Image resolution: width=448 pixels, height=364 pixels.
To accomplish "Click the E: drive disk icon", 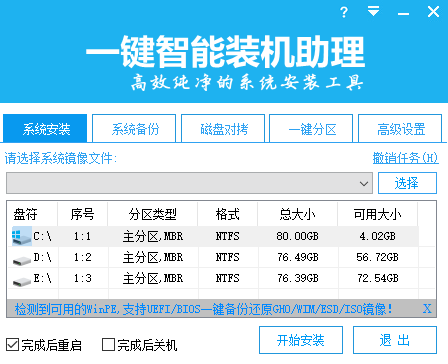I will click(22, 281).
